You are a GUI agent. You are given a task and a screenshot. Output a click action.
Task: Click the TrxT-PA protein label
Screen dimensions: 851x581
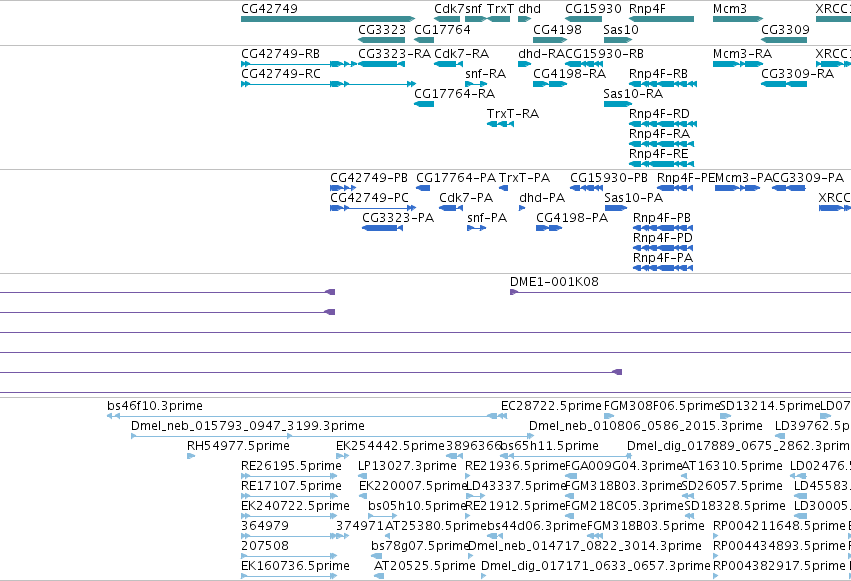[524, 178]
